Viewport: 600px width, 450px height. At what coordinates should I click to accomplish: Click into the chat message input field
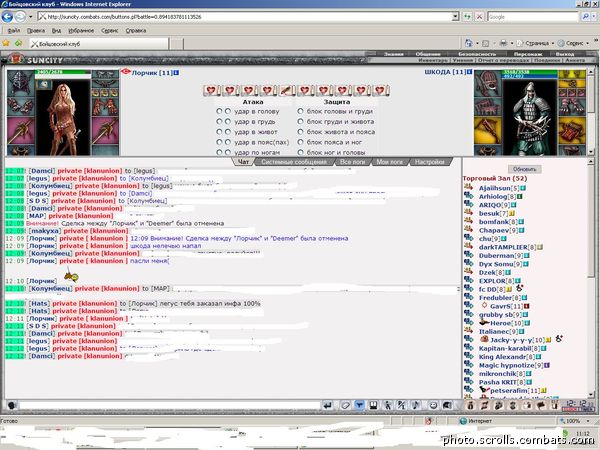click(170, 405)
